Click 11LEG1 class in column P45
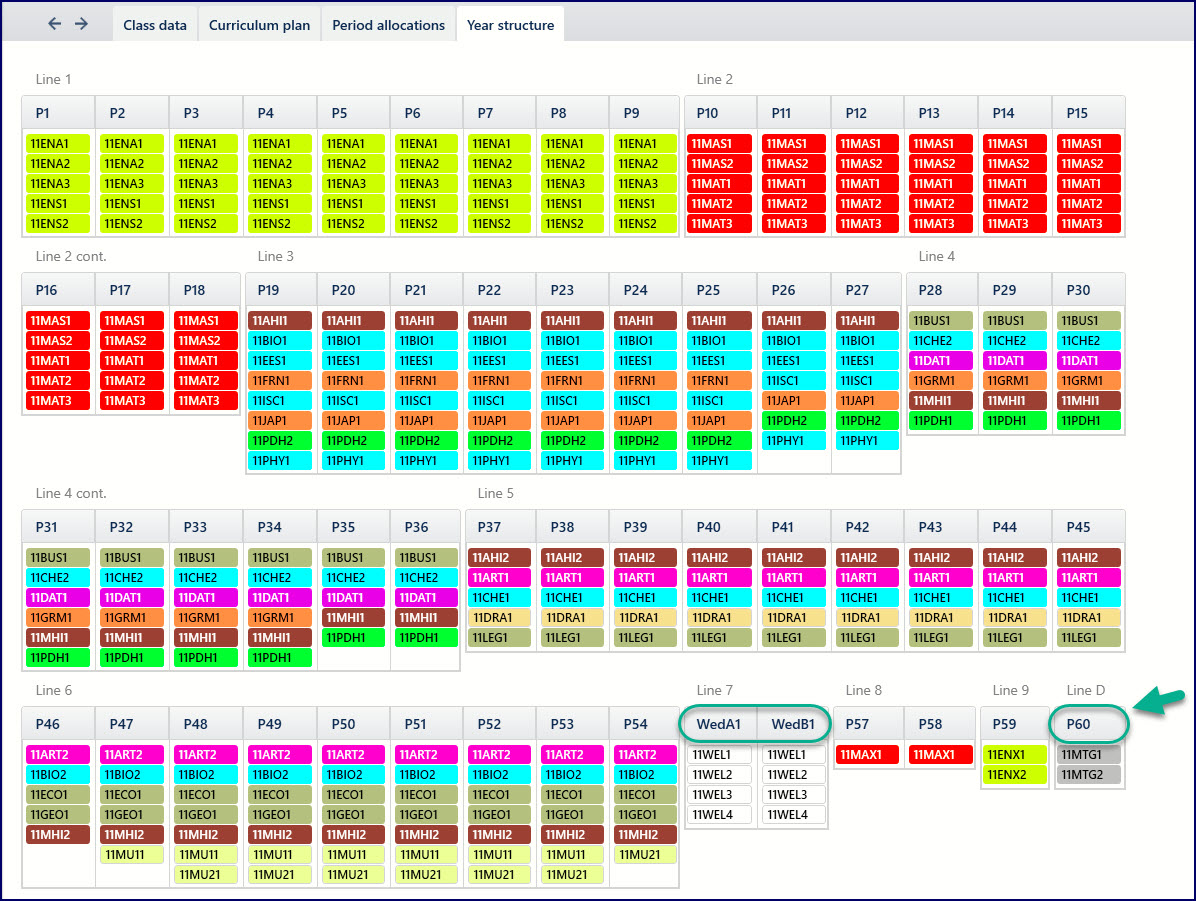Screen dimensions: 1196x901 tap(1089, 637)
